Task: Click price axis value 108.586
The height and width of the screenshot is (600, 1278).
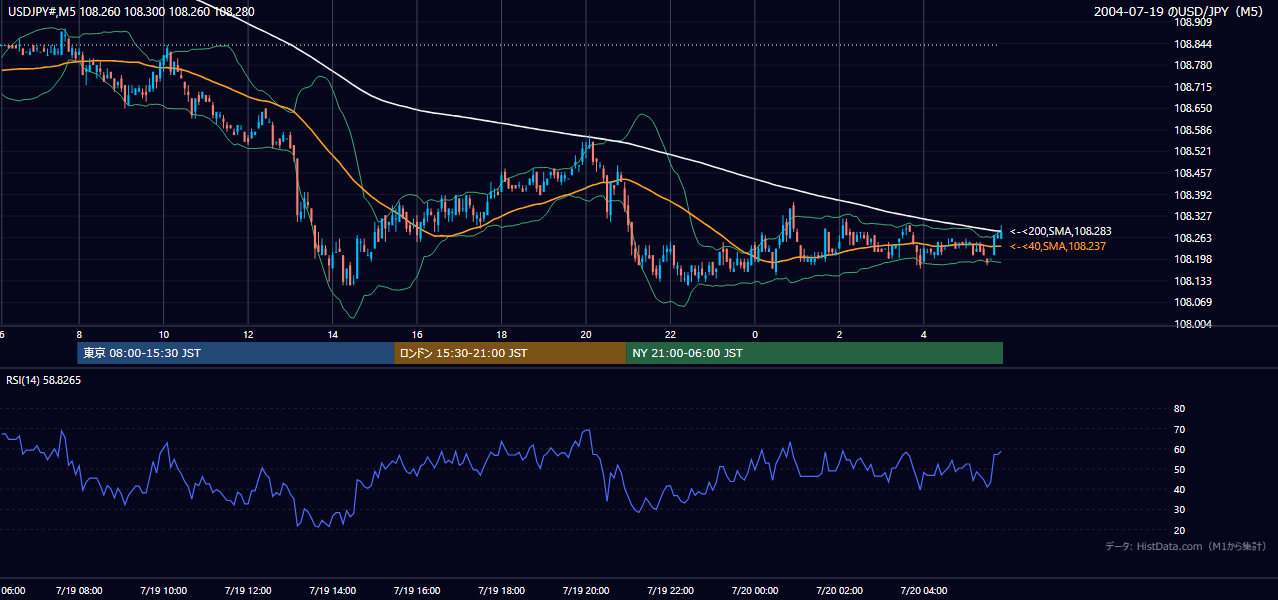Action: click(1192, 130)
